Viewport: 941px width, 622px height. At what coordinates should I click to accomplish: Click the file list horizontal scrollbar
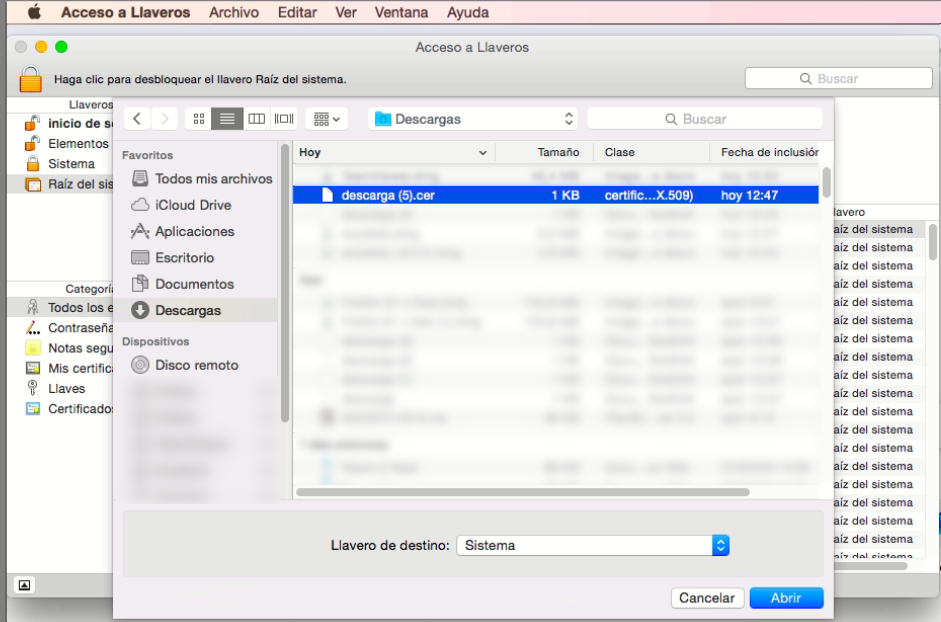tap(523, 492)
